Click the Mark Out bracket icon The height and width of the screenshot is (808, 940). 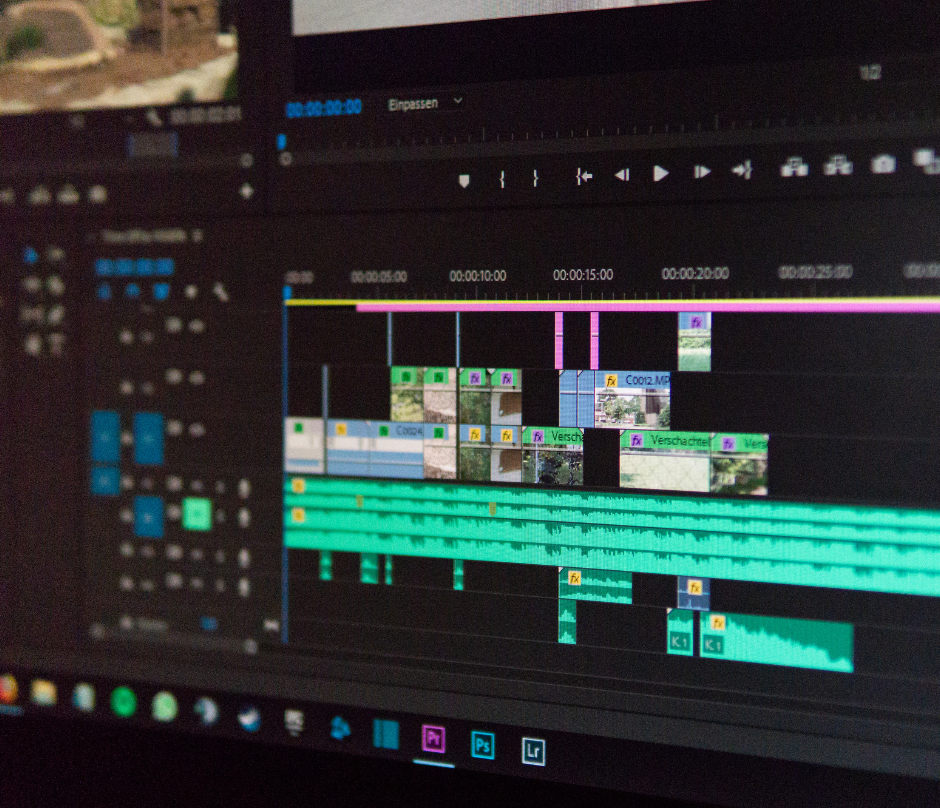click(x=536, y=178)
